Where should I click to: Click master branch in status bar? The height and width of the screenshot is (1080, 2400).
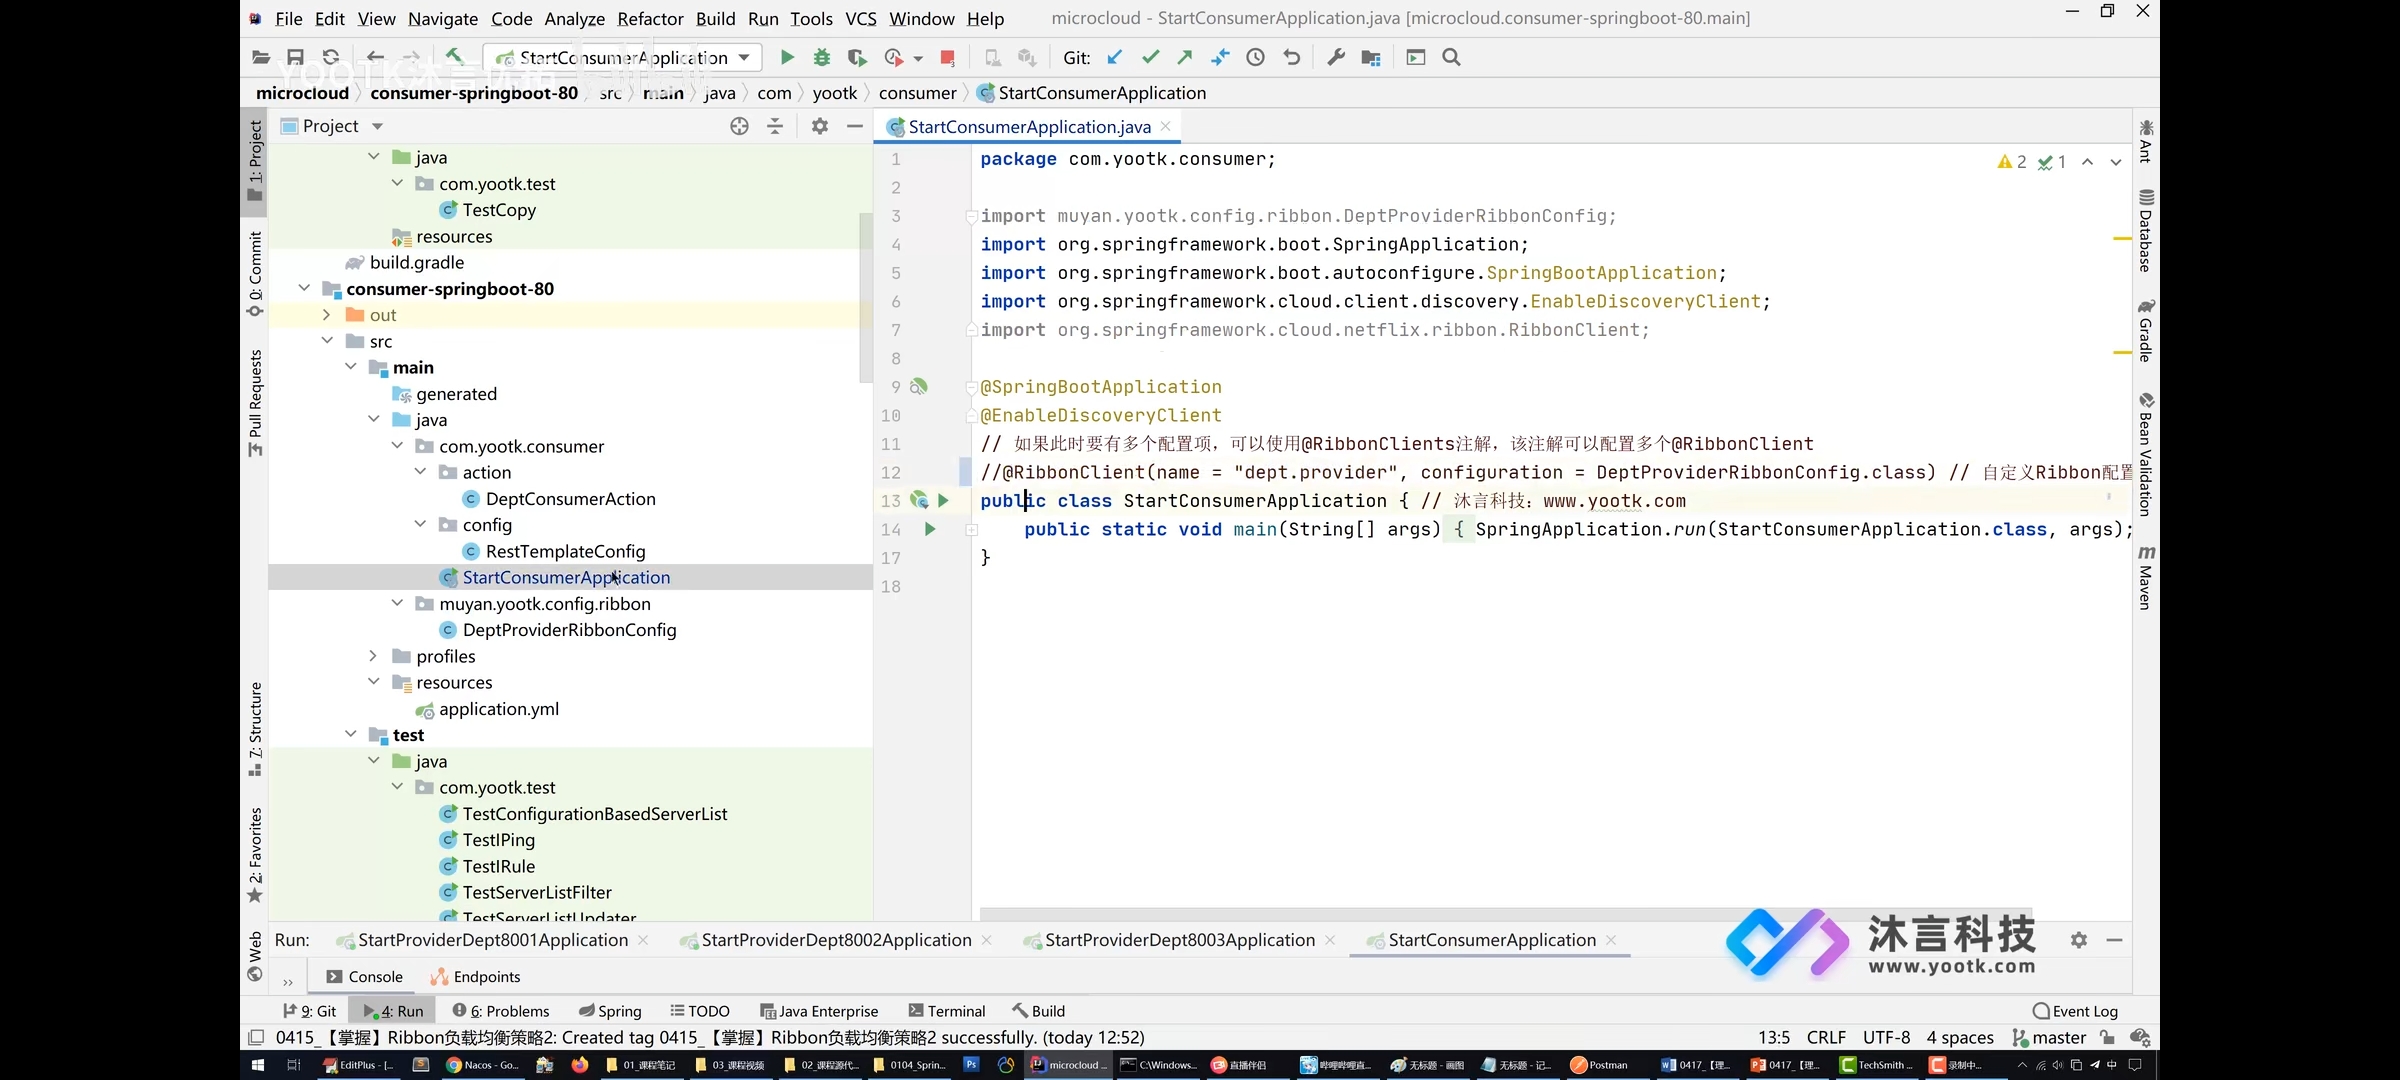pyautogui.click(x=2049, y=1038)
